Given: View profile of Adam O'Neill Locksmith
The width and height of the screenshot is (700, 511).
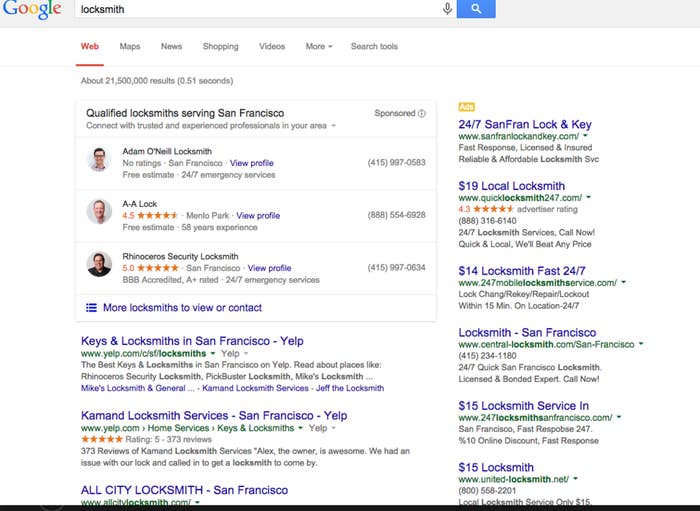Looking at the screenshot, I should pyautogui.click(x=252, y=163).
